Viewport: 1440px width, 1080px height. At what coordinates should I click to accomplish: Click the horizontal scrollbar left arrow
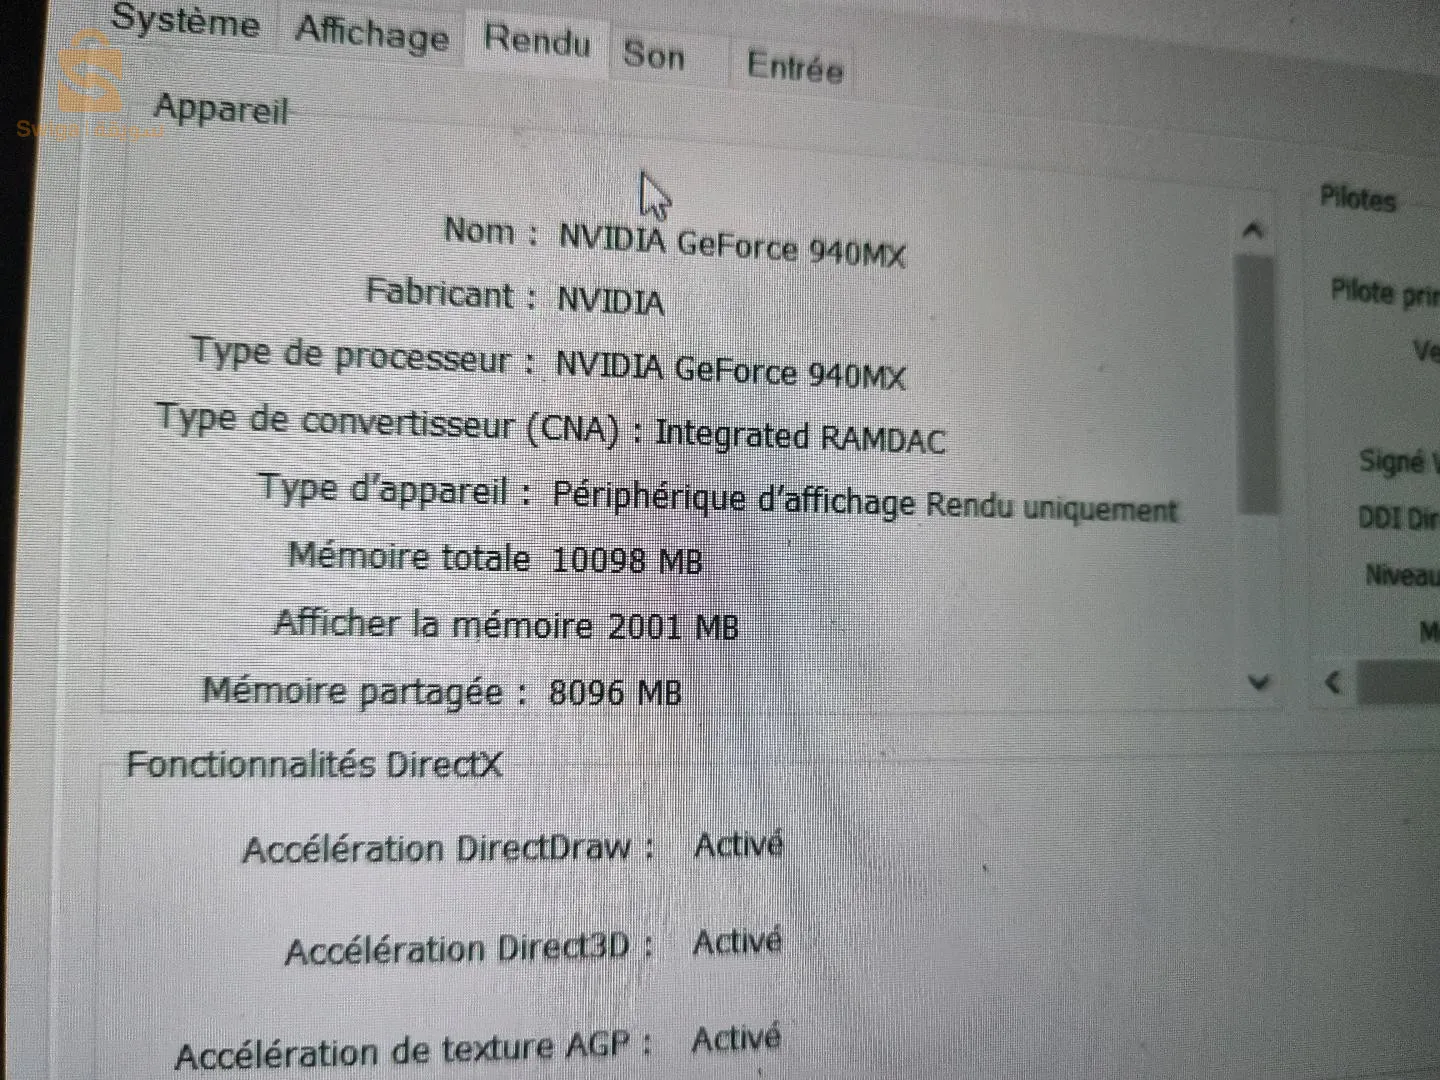tap(1331, 683)
